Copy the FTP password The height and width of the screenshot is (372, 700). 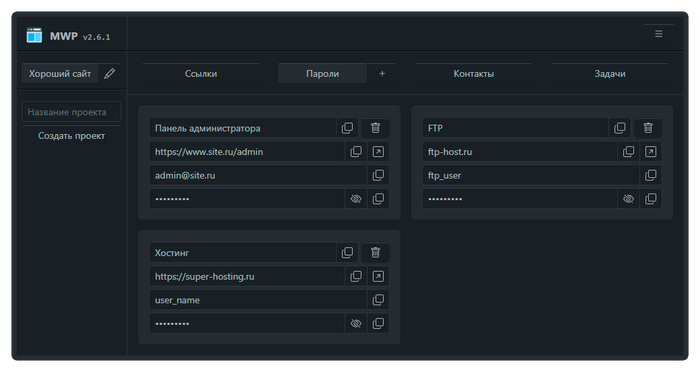point(651,199)
